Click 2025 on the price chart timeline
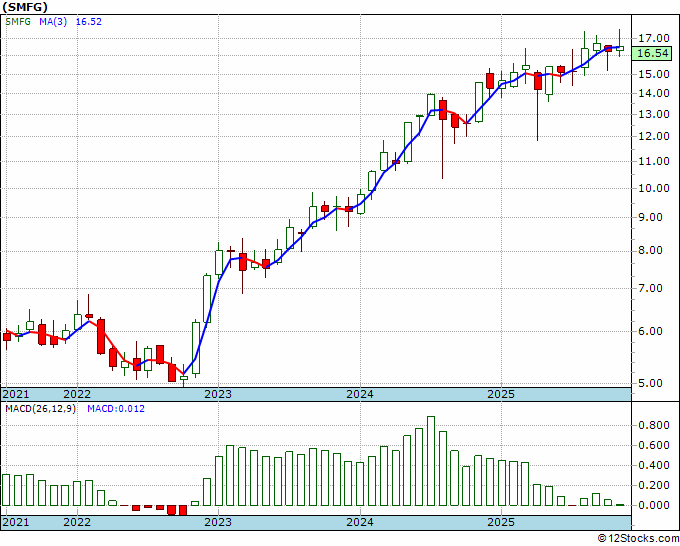The width and height of the screenshot is (680, 546). tap(501, 394)
